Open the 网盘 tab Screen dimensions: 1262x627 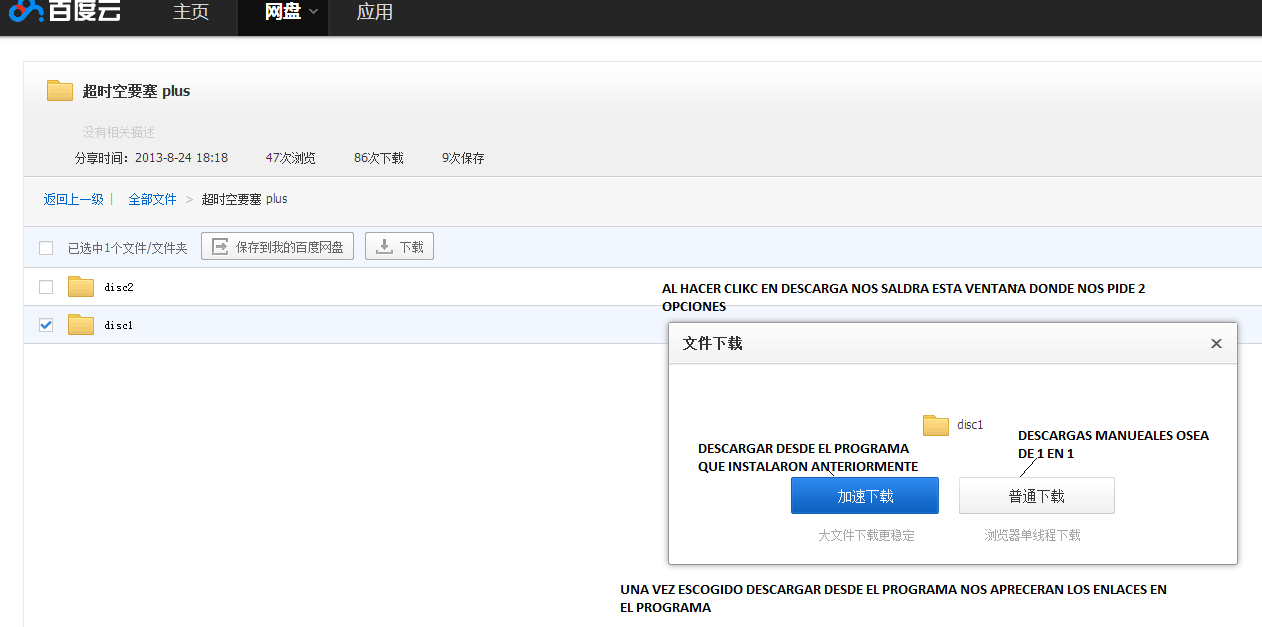[x=283, y=13]
